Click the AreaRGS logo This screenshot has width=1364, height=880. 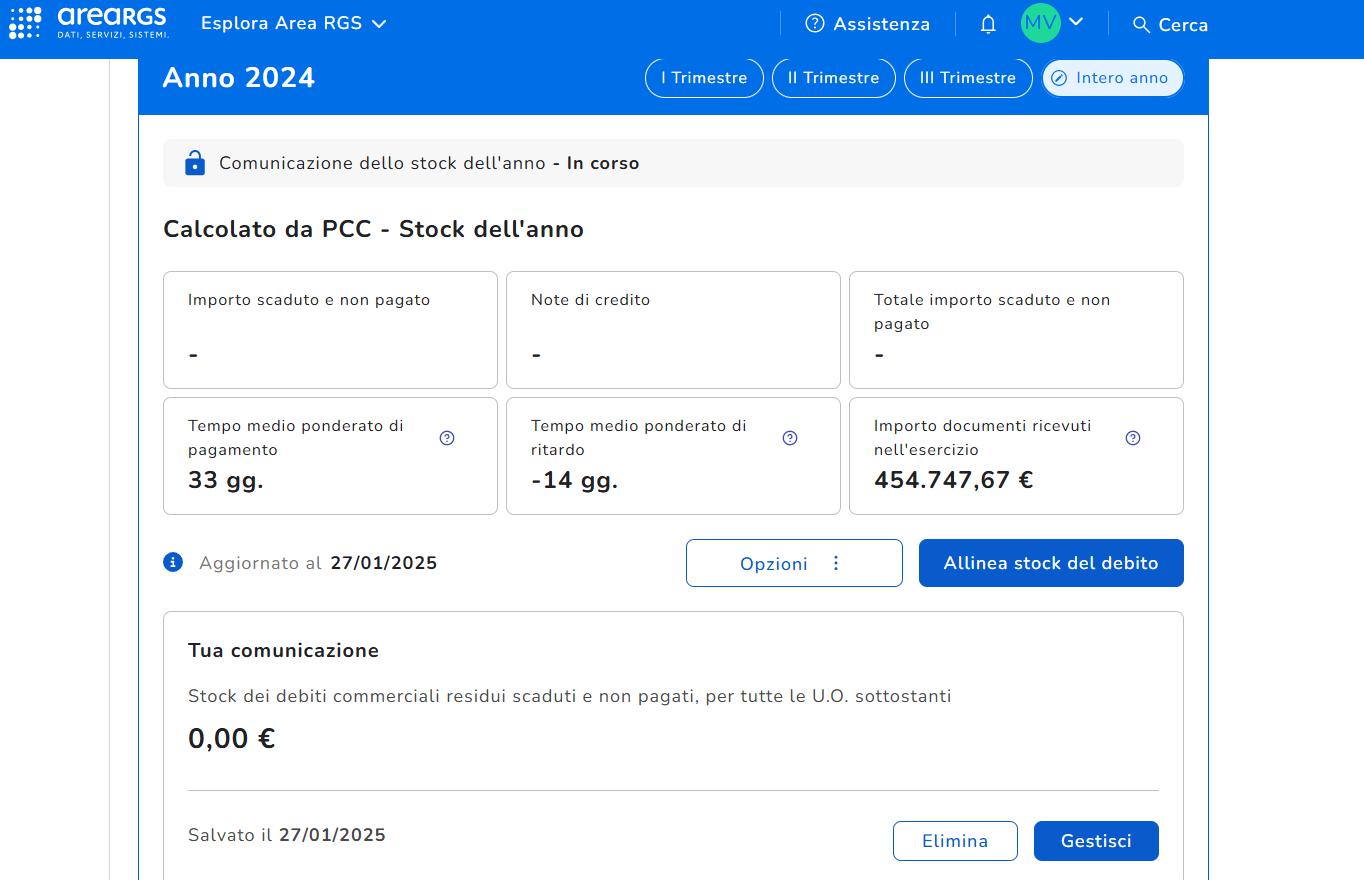tap(112, 23)
